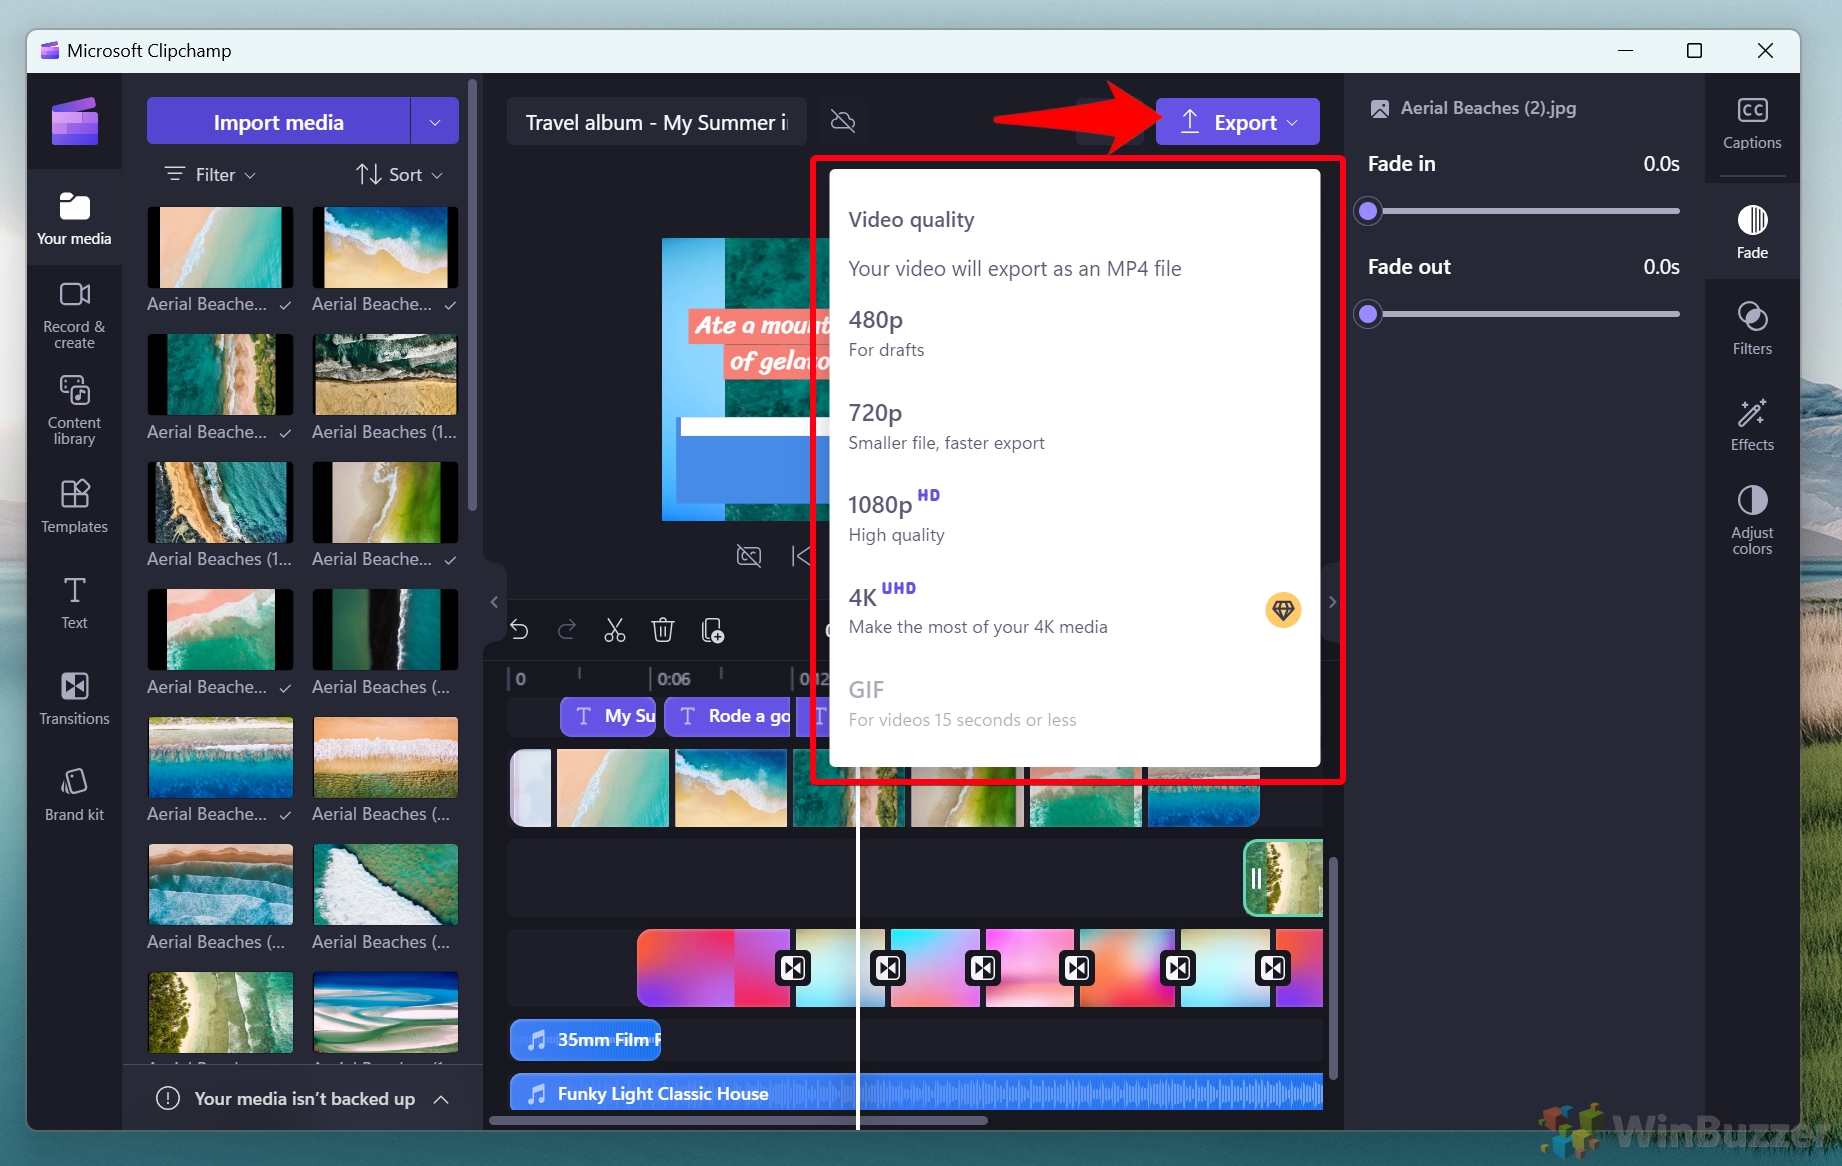Adjust the Fade in slider handle
Image resolution: width=1842 pixels, height=1166 pixels.
pos(1368,211)
